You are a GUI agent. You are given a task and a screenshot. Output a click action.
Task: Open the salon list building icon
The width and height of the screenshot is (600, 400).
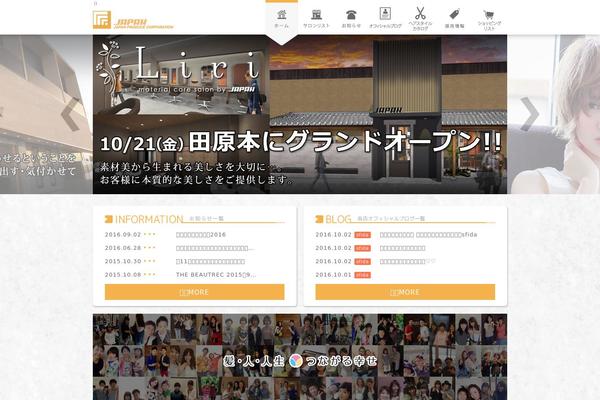(316, 15)
